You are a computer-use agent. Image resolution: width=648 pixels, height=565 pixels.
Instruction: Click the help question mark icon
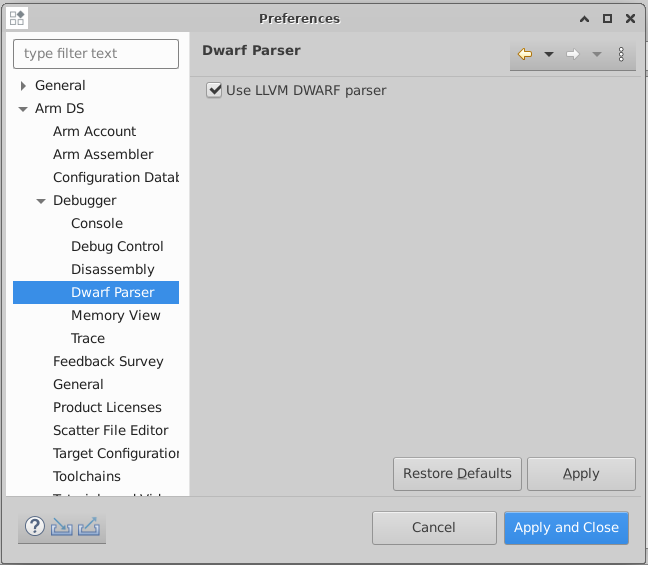pos(35,527)
